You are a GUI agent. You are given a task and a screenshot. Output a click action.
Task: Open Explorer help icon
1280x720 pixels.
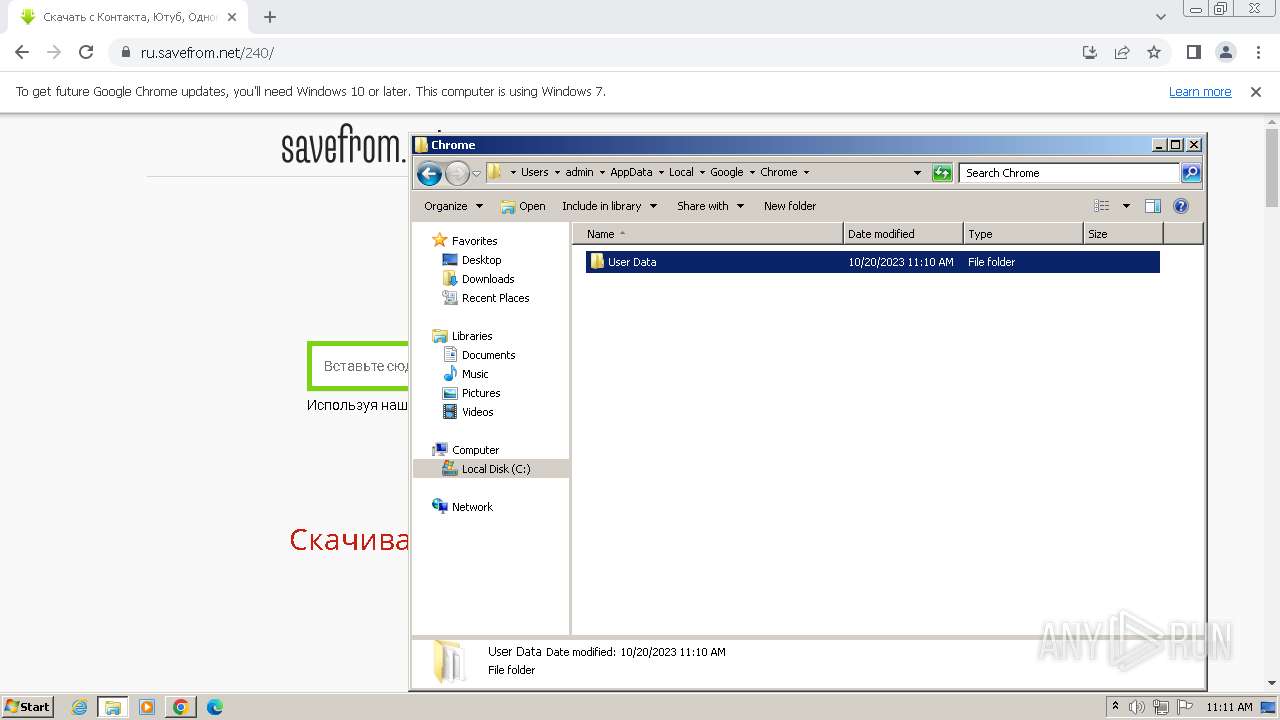(x=1181, y=206)
